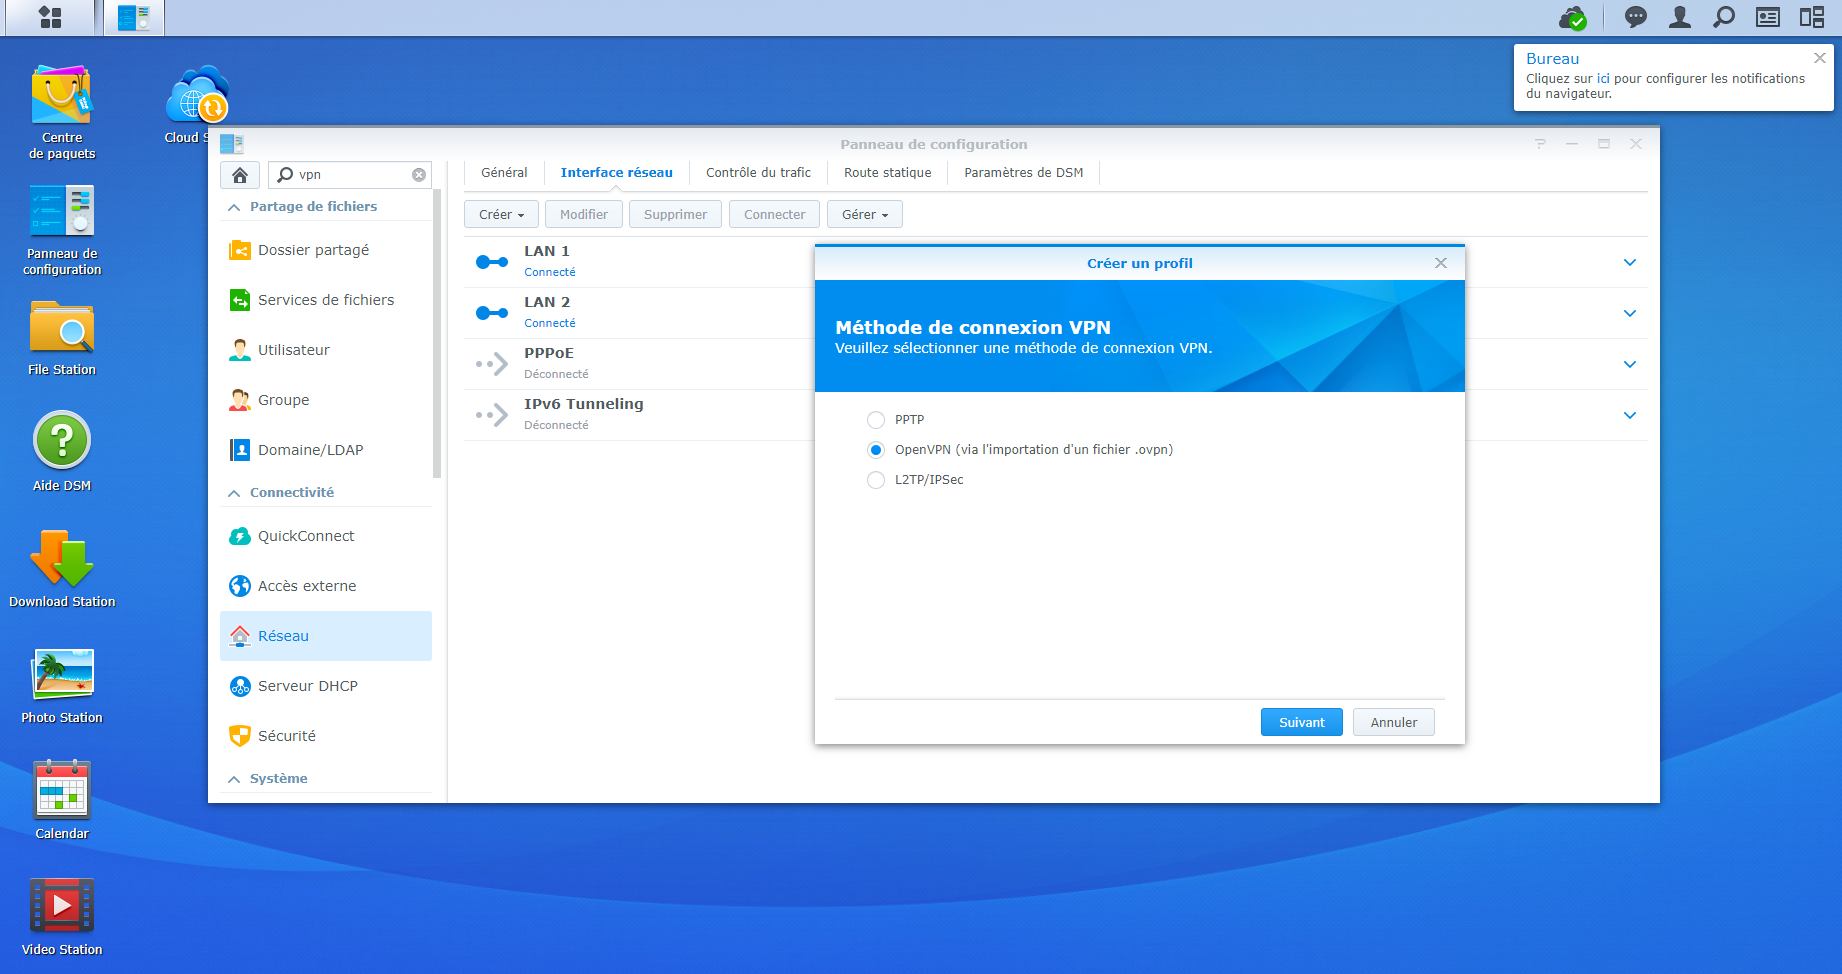This screenshot has width=1842, height=974.
Task: Click the QuickConnect icon in sidebar
Action: [x=240, y=536]
